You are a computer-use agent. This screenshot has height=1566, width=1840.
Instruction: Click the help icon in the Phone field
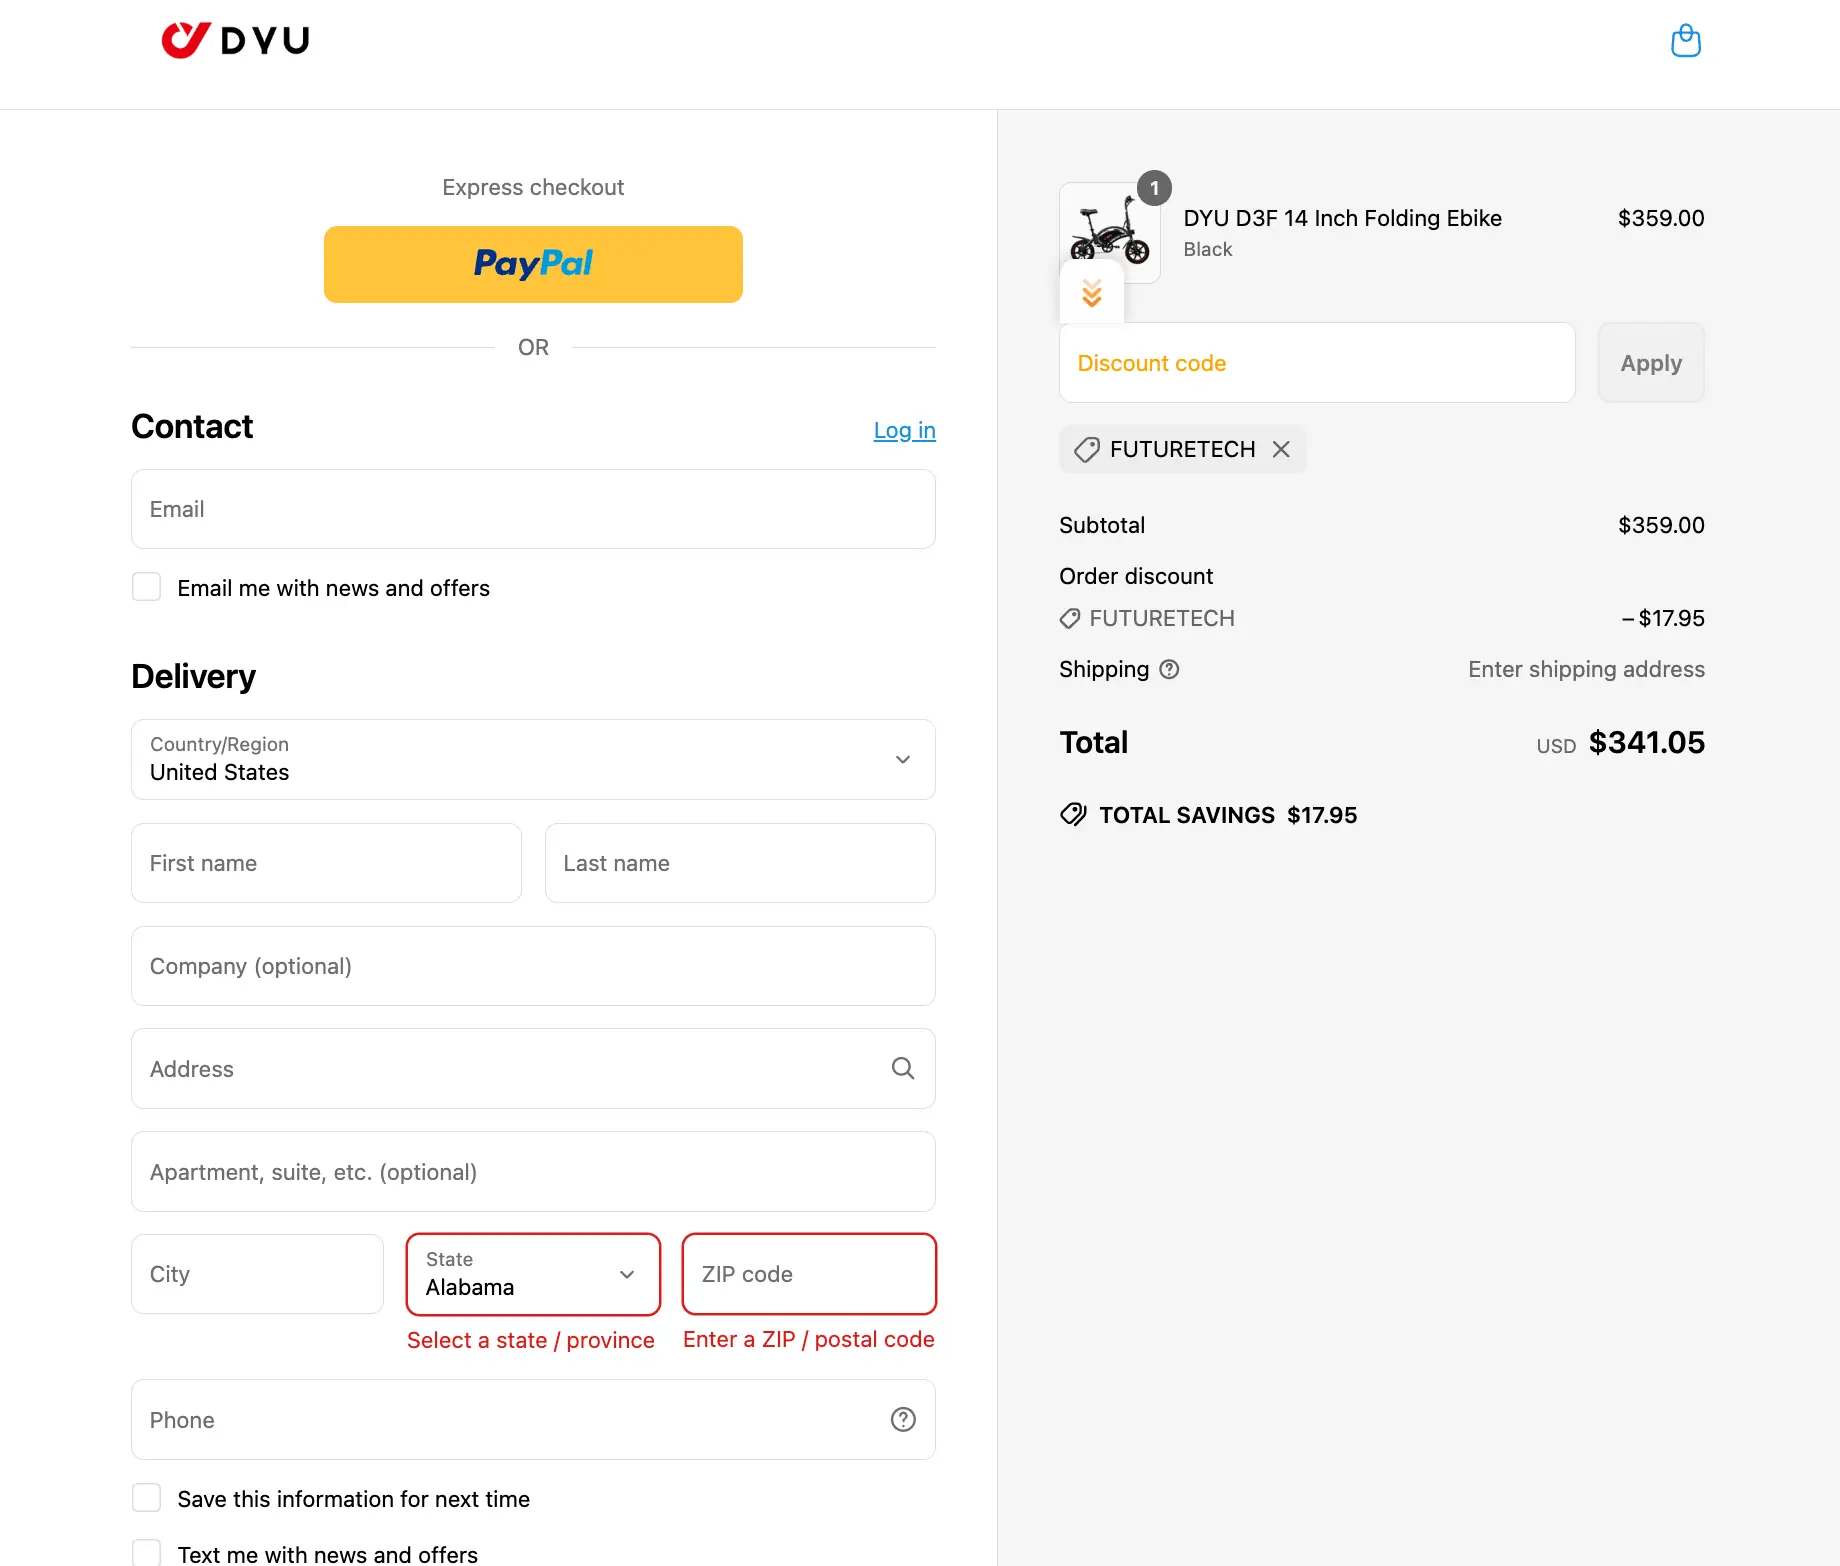(903, 1419)
